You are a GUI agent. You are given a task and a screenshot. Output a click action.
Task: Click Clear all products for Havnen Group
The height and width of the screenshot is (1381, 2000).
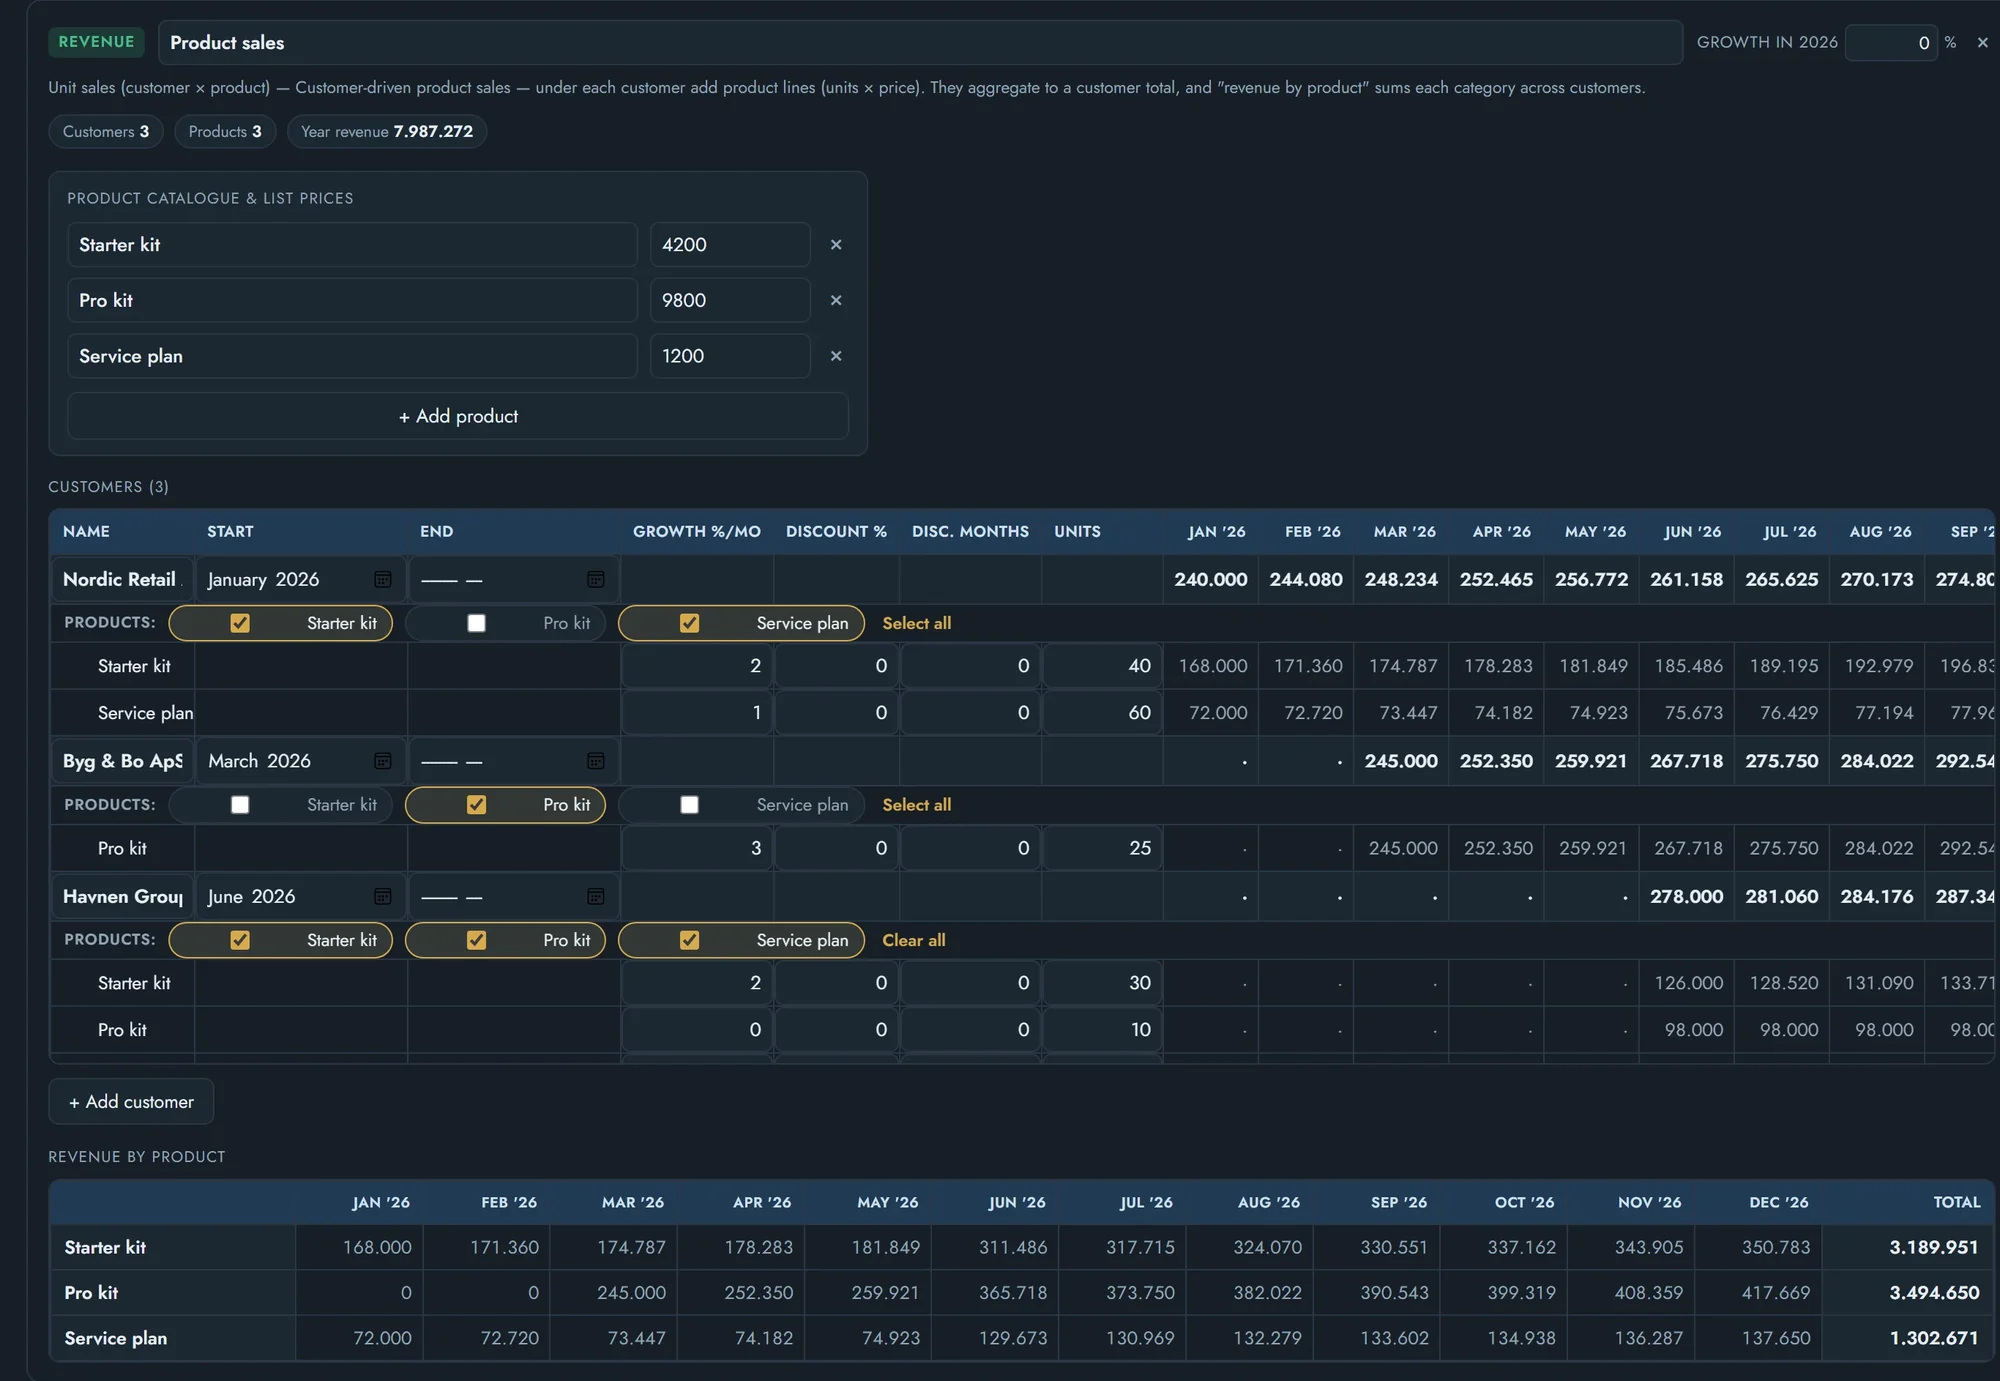(x=913, y=940)
